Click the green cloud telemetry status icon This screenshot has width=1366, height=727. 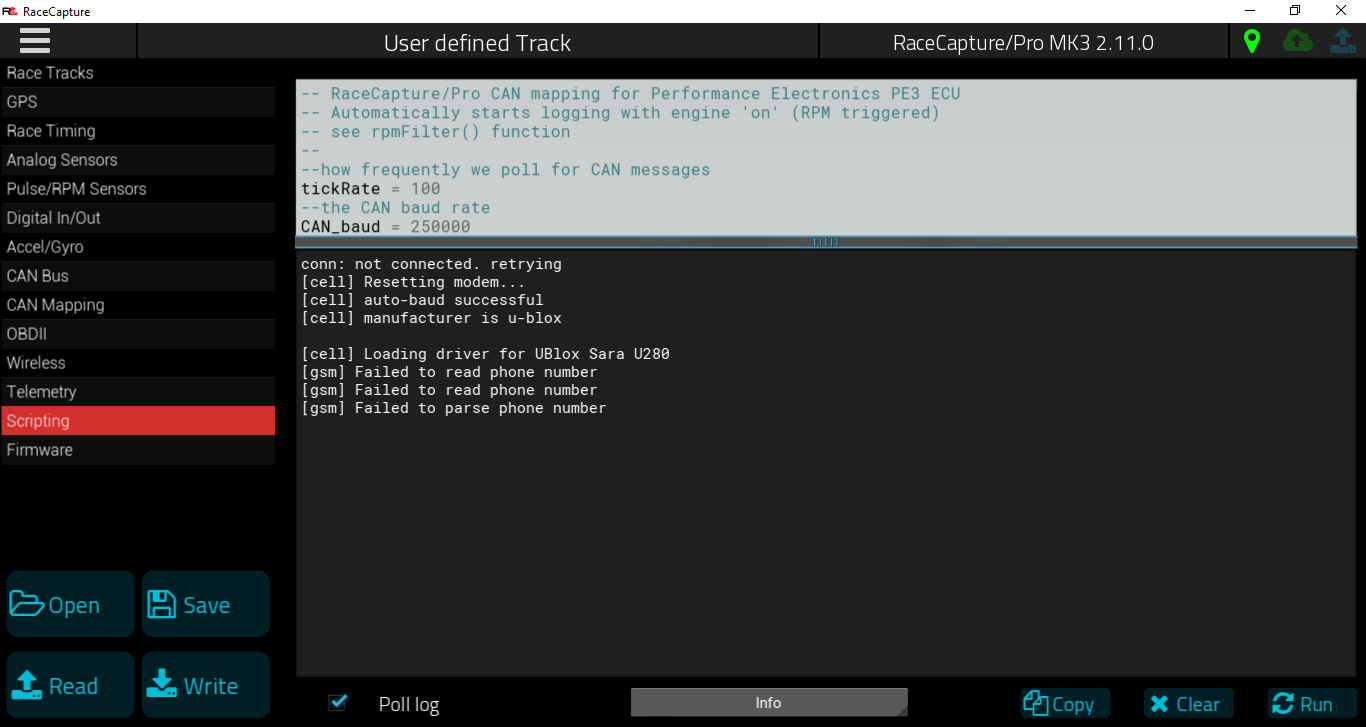coord(1298,41)
